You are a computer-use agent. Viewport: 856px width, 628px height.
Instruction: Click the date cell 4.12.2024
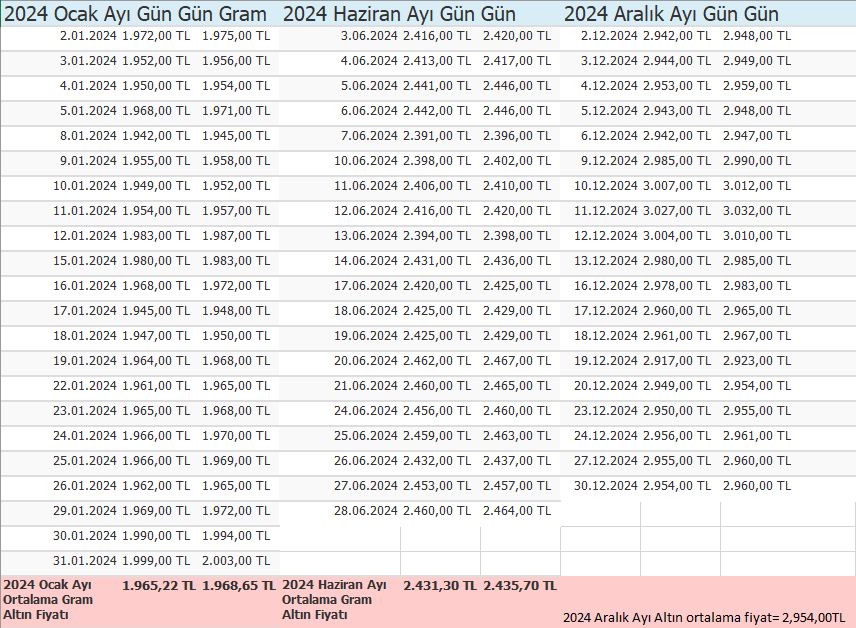(609, 86)
